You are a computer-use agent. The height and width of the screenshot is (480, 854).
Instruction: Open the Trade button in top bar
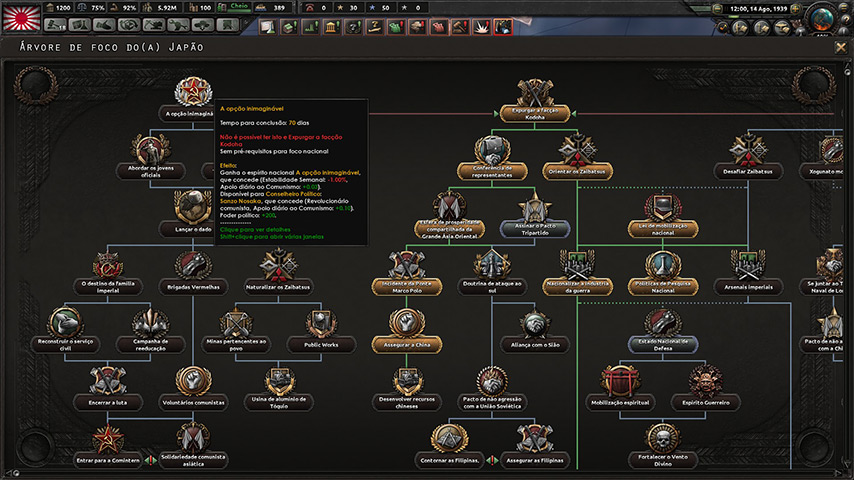pyautogui.click(x=129, y=25)
